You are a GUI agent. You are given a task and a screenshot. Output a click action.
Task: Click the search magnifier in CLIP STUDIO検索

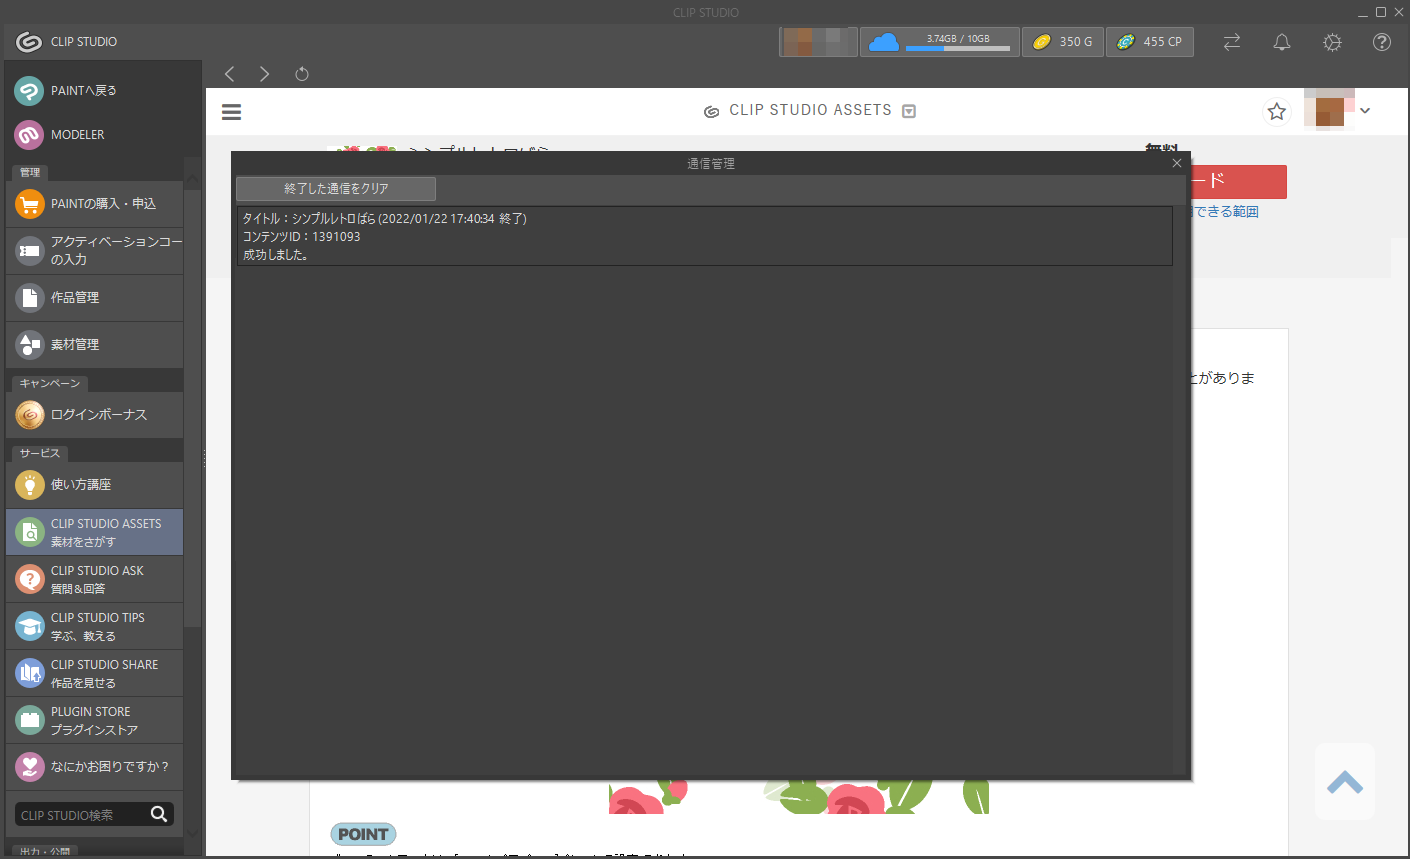(159, 814)
